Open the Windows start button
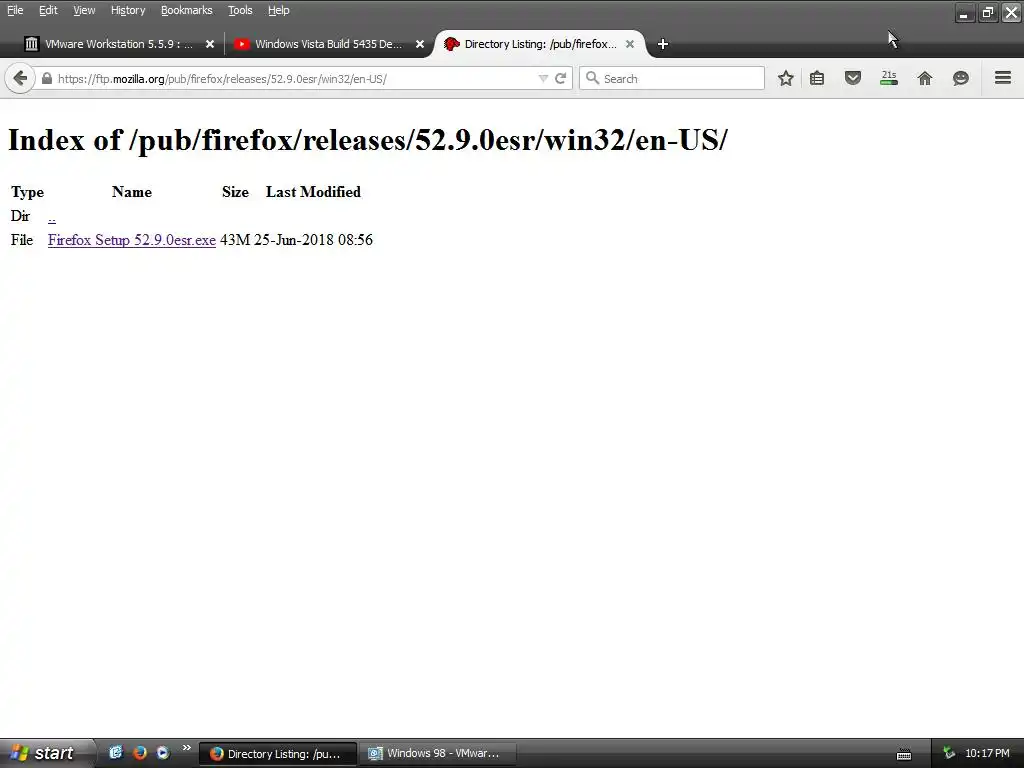Viewport: 1024px width, 768px height. pyautogui.click(x=46, y=753)
